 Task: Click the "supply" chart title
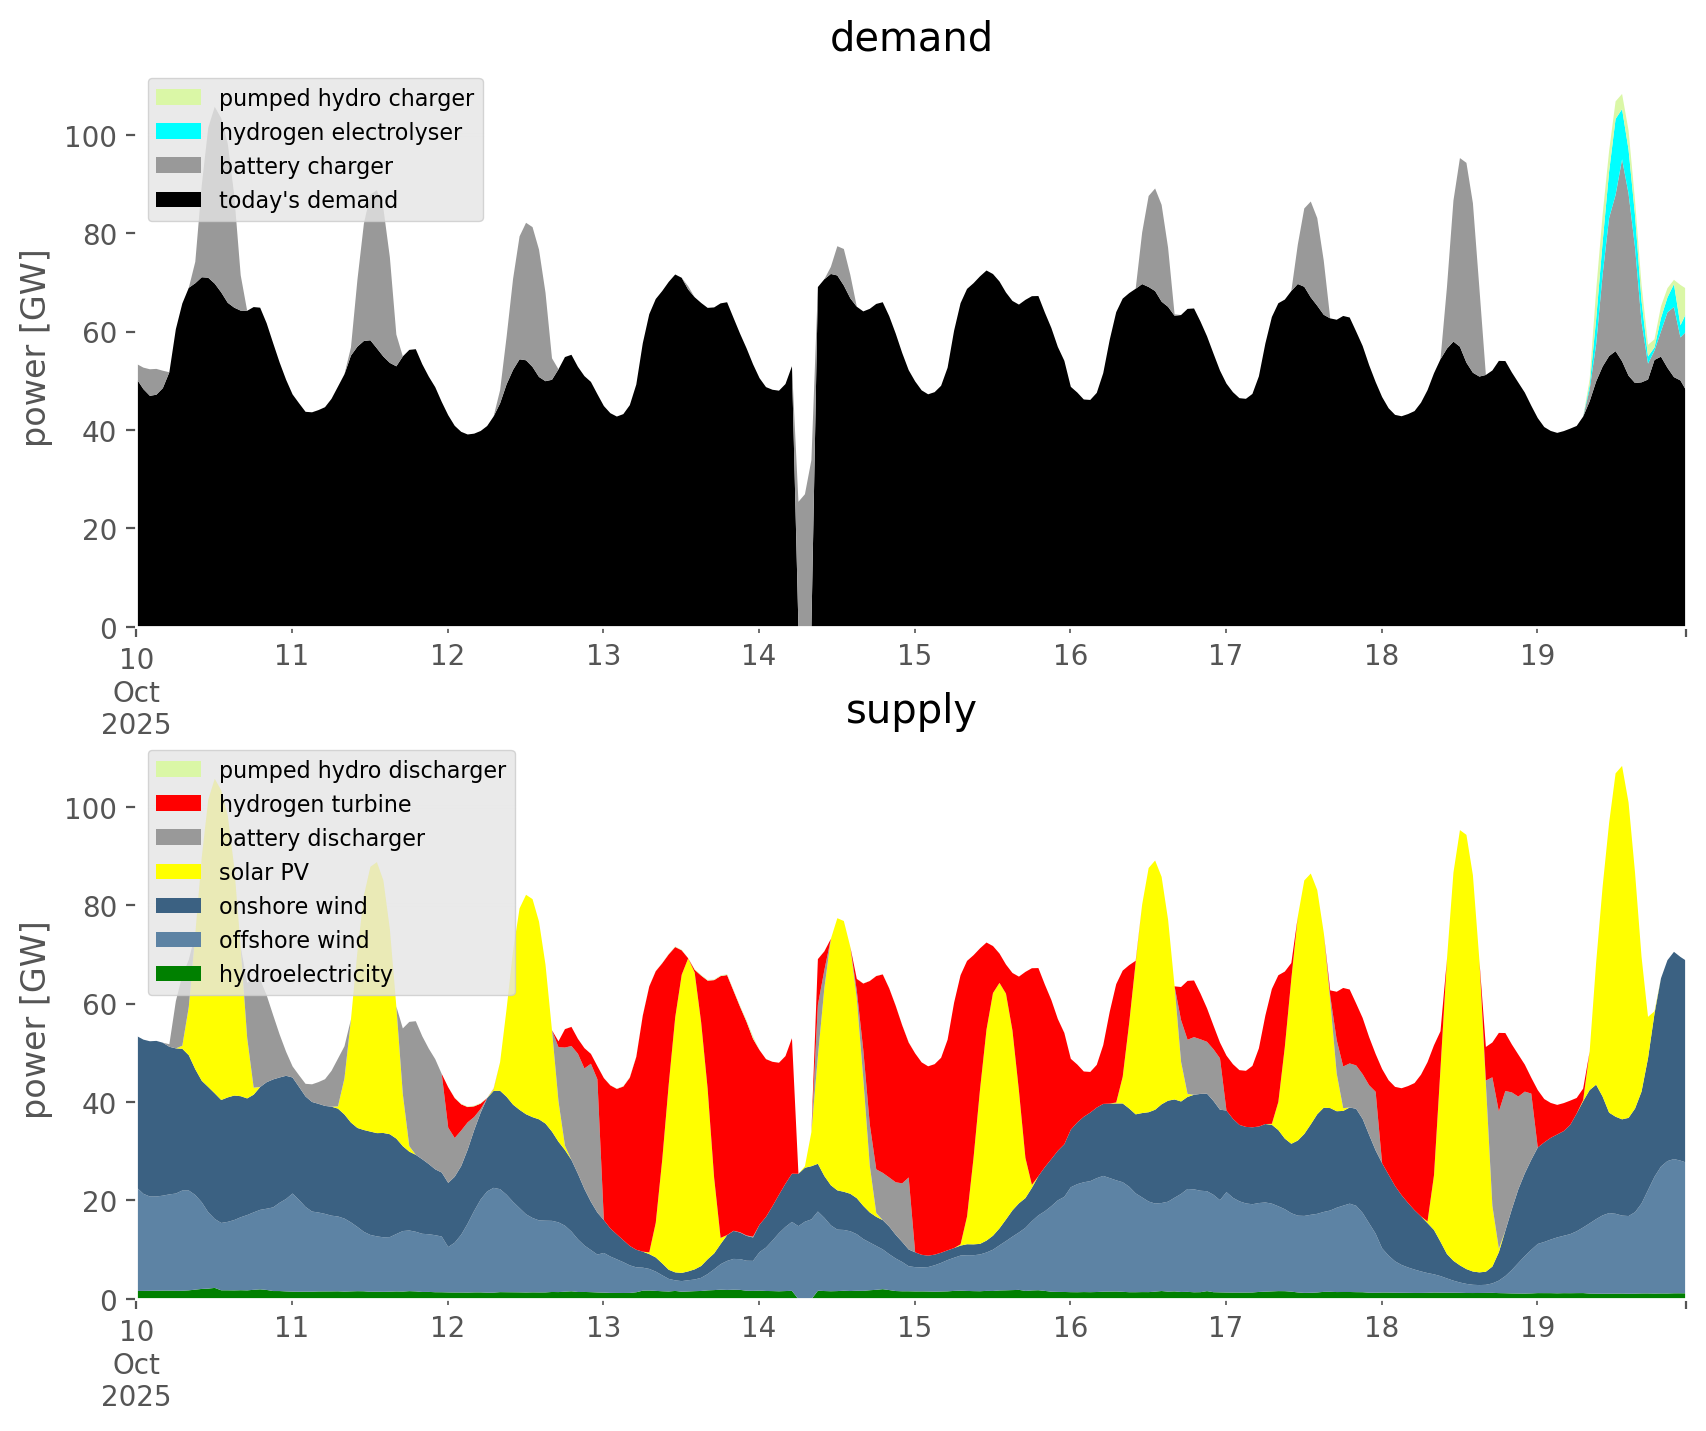click(x=910, y=710)
